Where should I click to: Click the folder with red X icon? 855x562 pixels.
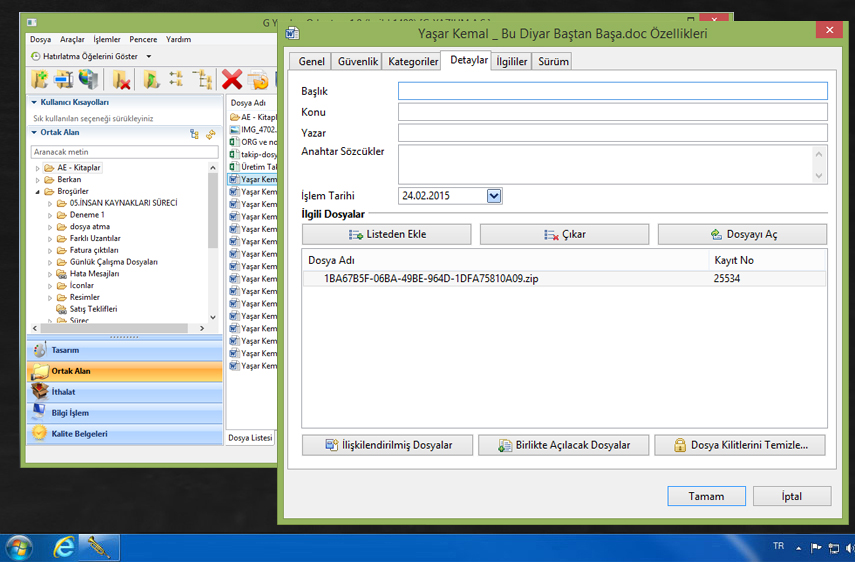click(x=122, y=80)
